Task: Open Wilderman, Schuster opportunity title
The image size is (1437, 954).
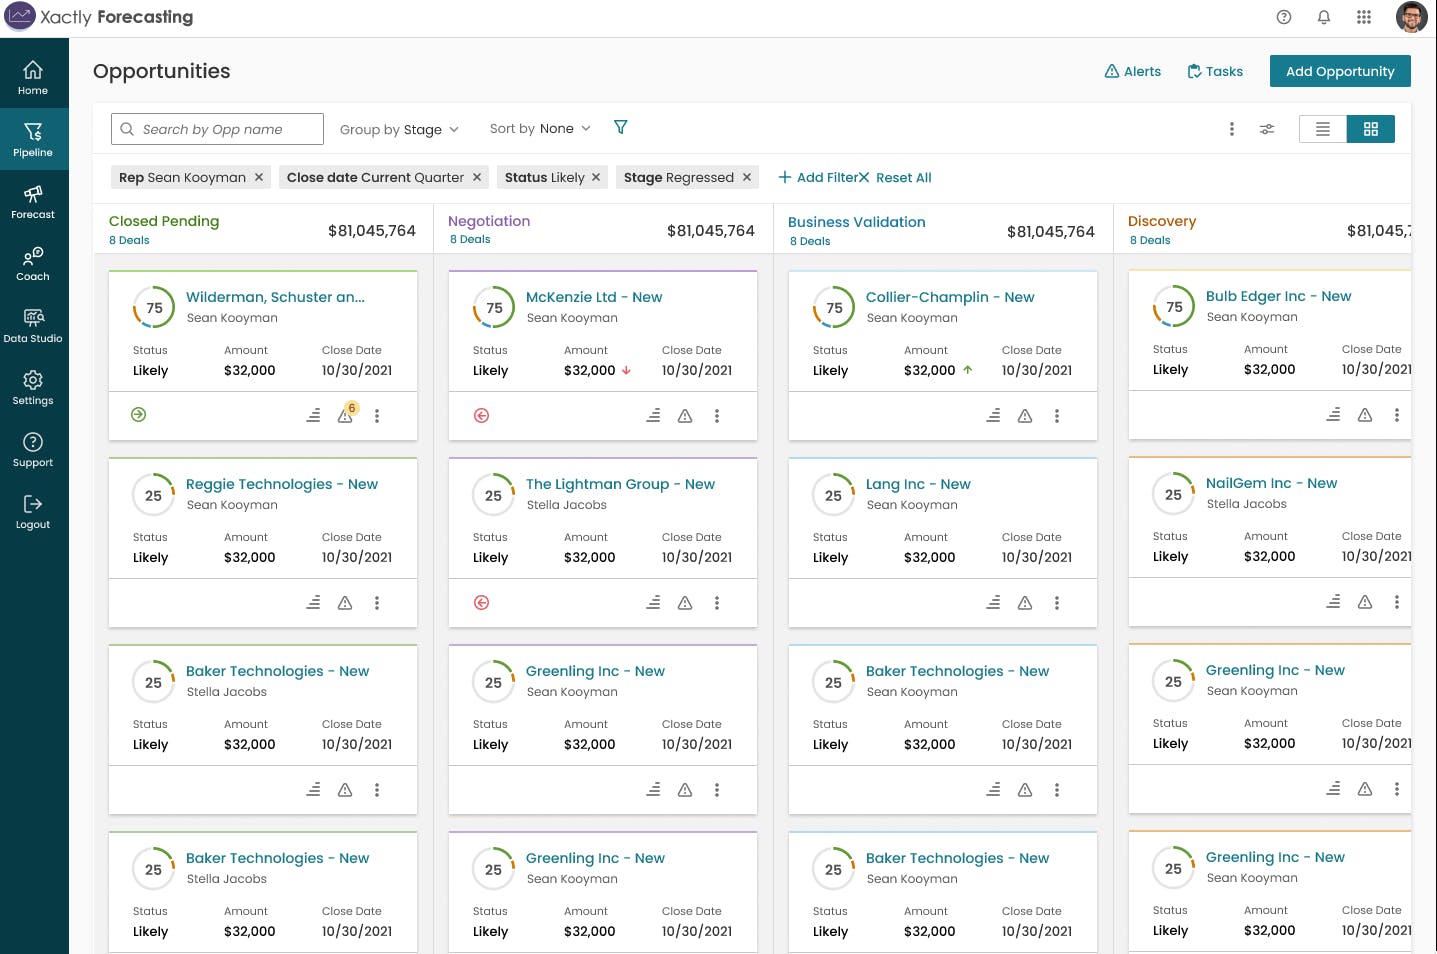Action: point(275,297)
